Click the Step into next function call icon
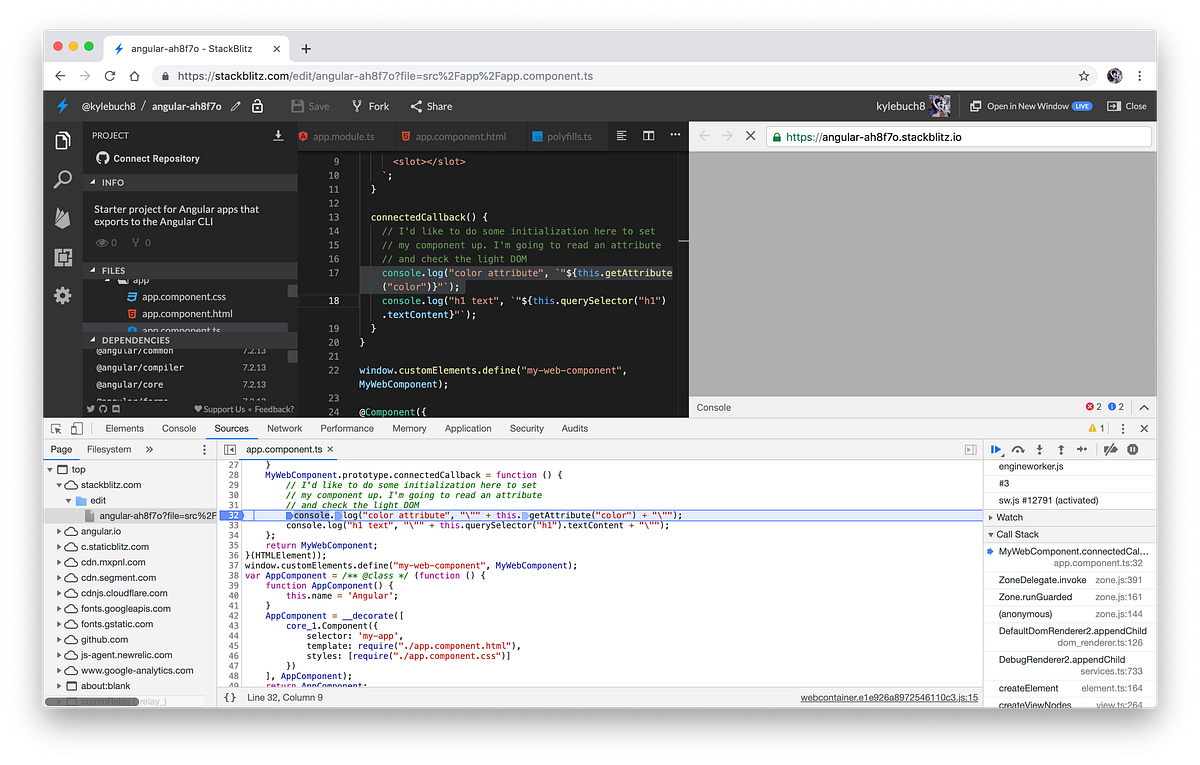The image size is (1200, 765). [1038, 449]
